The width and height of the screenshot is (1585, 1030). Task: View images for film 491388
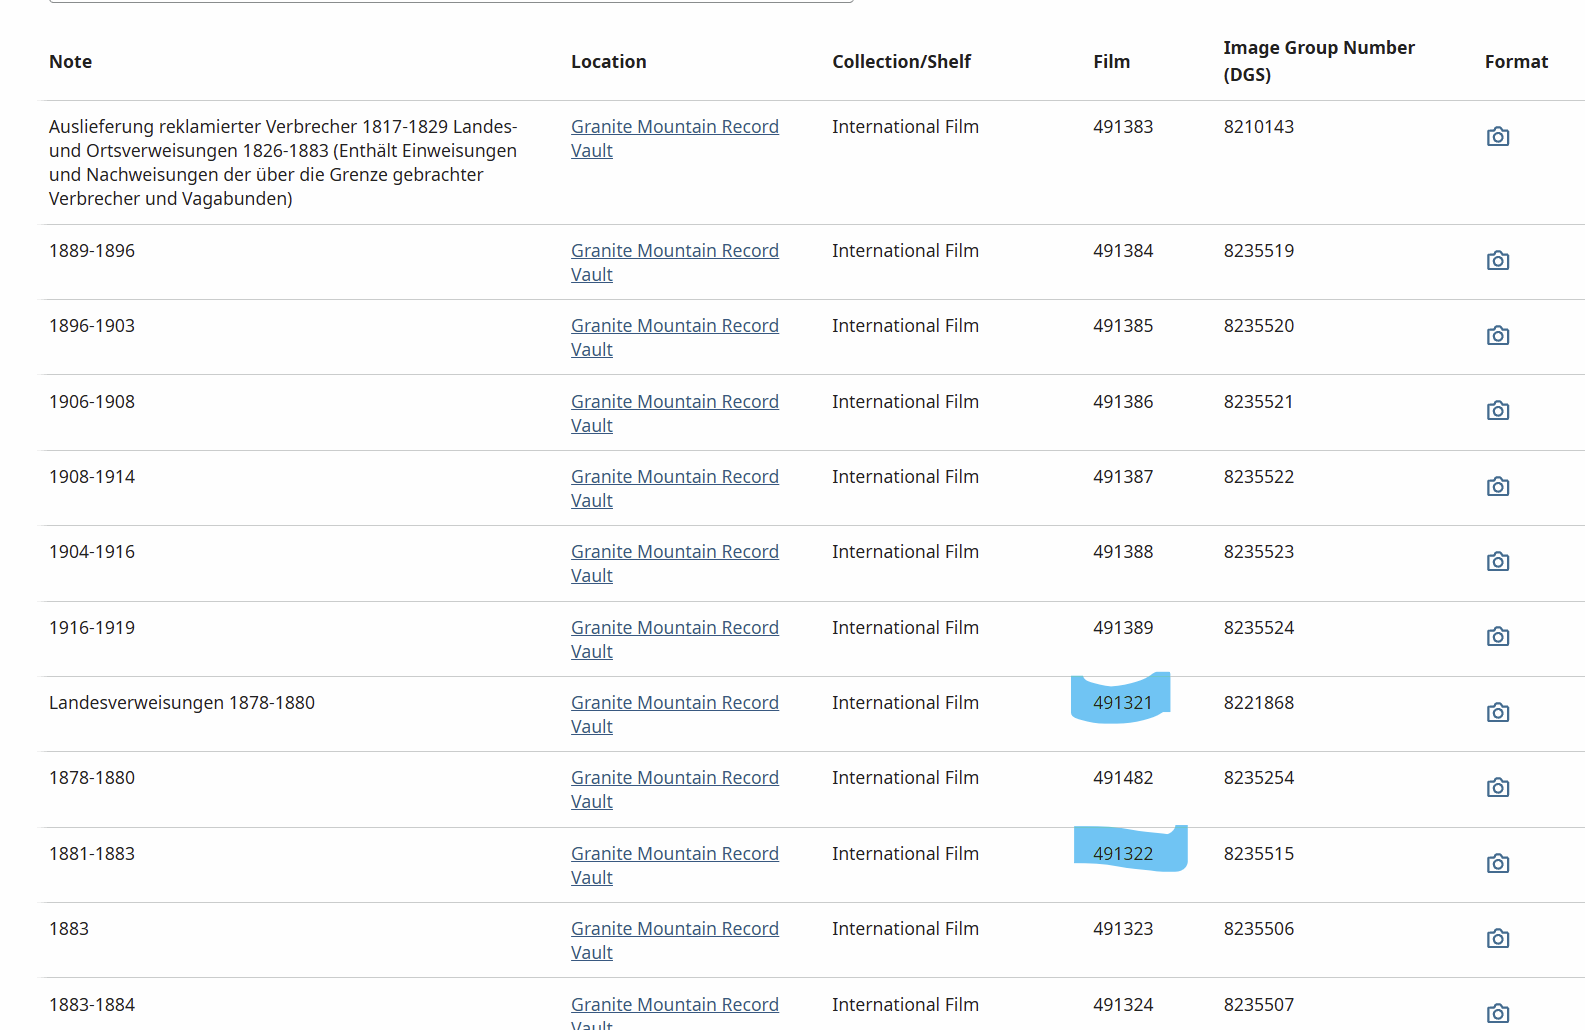click(1497, 561)
